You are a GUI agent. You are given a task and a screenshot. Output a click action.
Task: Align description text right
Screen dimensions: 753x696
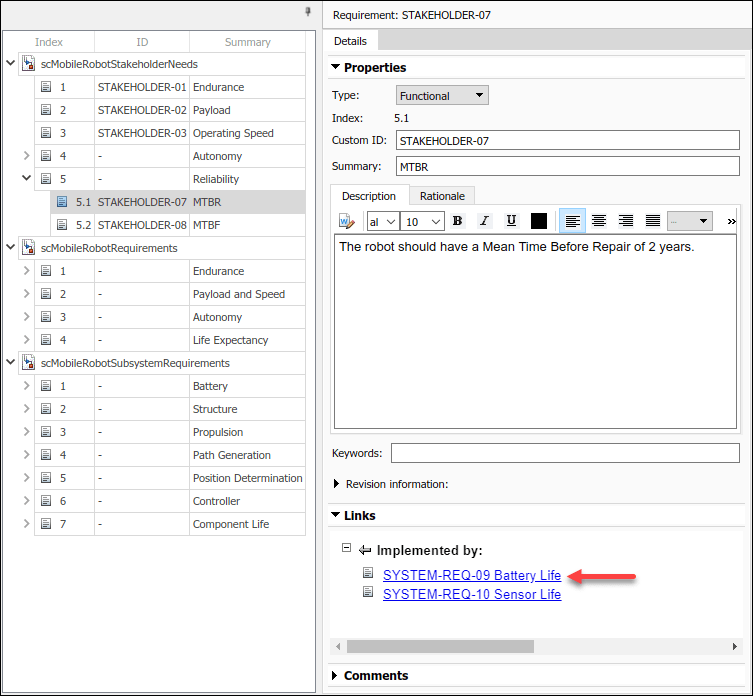point(626,221)
